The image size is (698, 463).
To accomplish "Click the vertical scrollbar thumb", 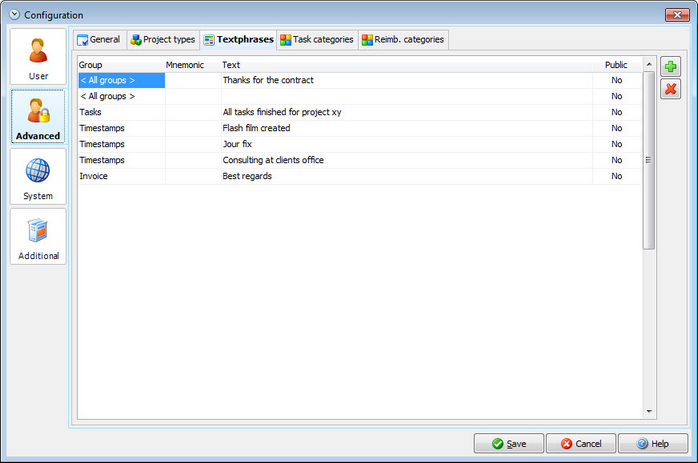I will click(649, 160).
